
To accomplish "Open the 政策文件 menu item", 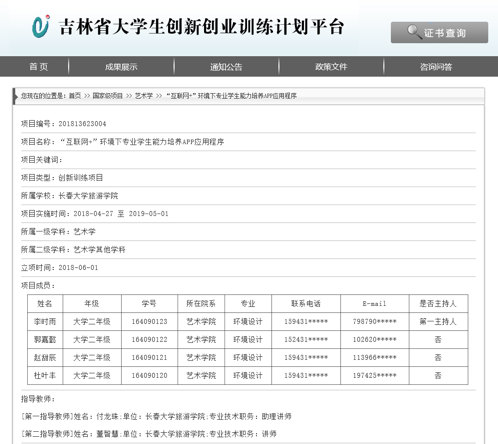I will coord(331,67).
